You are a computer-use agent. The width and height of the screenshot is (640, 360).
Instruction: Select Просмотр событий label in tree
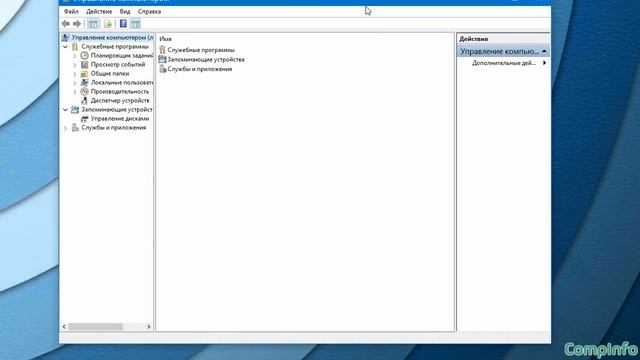[x=118, y=64]
